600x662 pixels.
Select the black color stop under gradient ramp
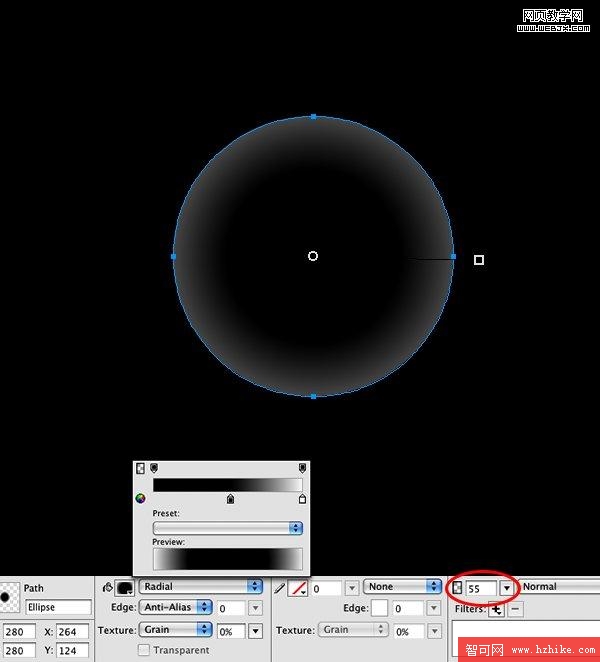tap(231, 498)
